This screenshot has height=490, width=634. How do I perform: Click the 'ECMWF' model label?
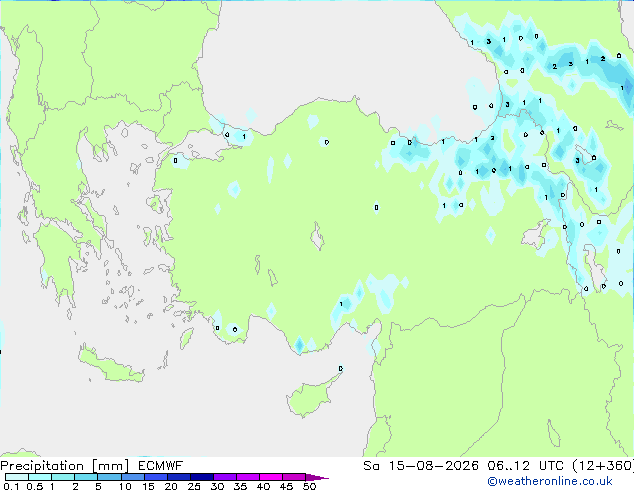click(x=161, y=466)
